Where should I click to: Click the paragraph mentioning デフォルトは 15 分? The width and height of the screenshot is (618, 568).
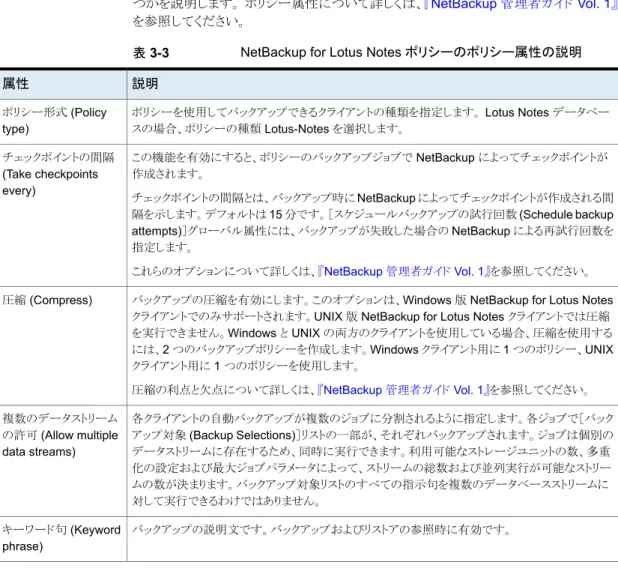point(372,222)
